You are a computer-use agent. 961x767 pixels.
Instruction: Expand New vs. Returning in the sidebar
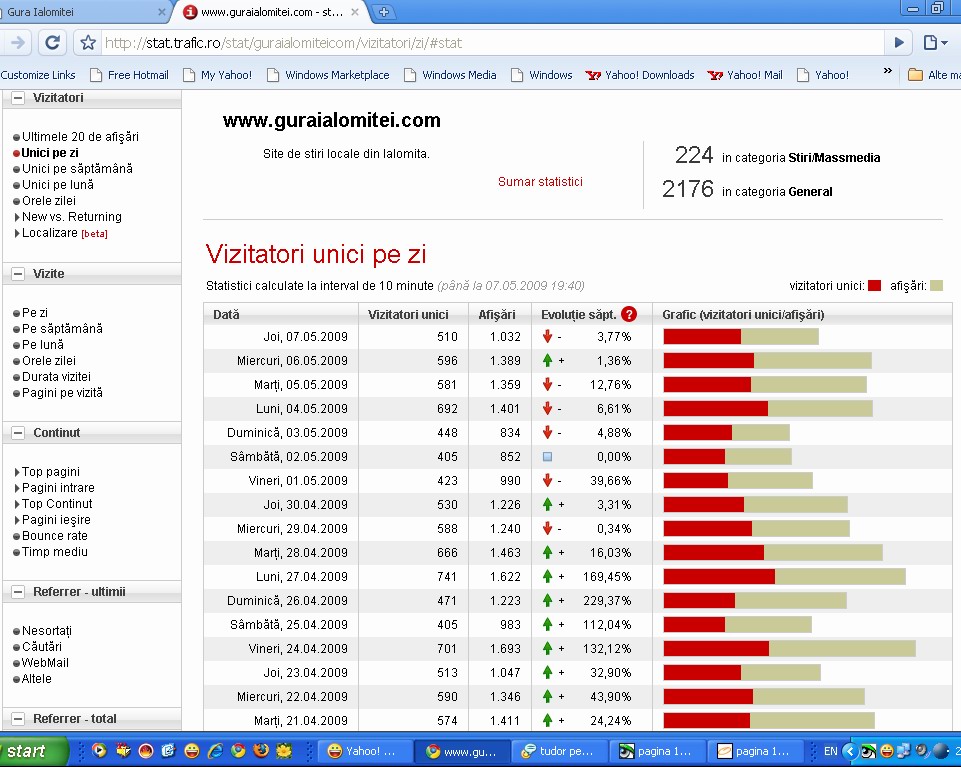[71, 217]
